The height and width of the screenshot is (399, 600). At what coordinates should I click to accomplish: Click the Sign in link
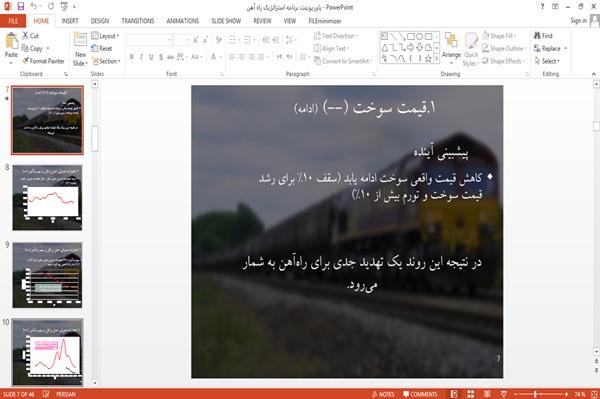click(x=578, y=21)
